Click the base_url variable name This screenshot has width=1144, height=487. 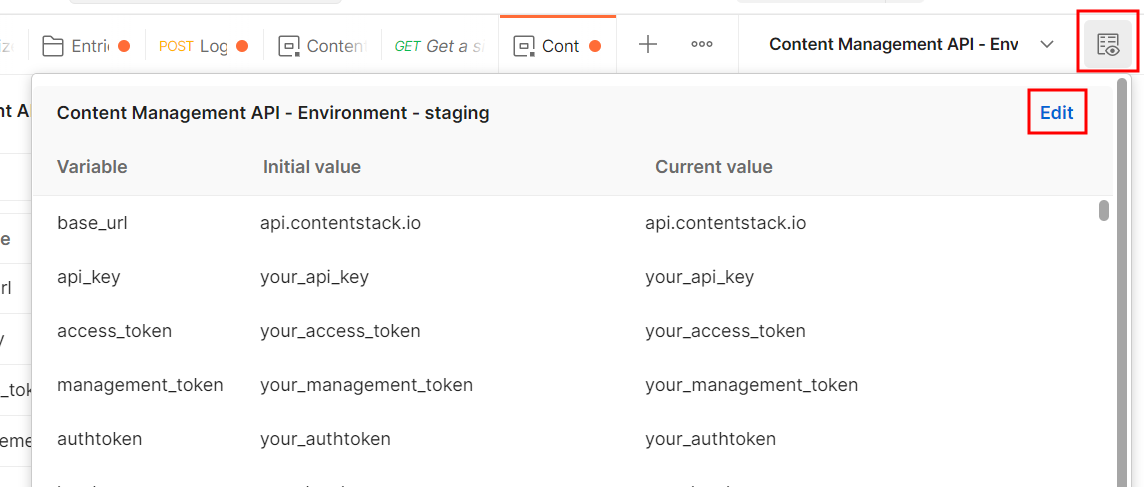[x=92, y=223]
